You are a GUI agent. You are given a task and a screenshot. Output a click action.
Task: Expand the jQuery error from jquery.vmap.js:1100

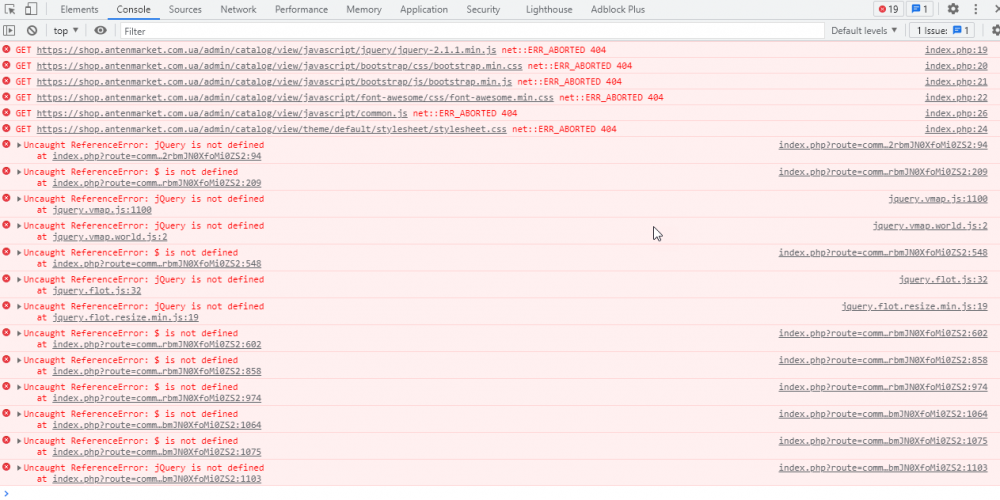pyautogui.click(x=19, y=198)
